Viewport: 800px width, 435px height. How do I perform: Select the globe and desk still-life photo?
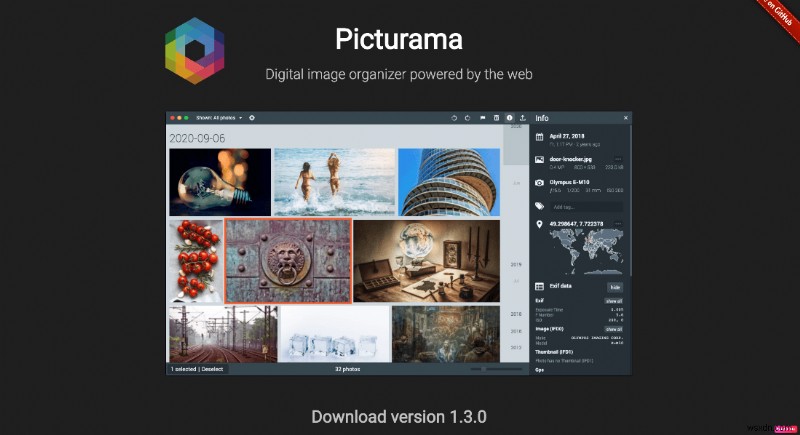pyautogui.click(x=427, y=261)
